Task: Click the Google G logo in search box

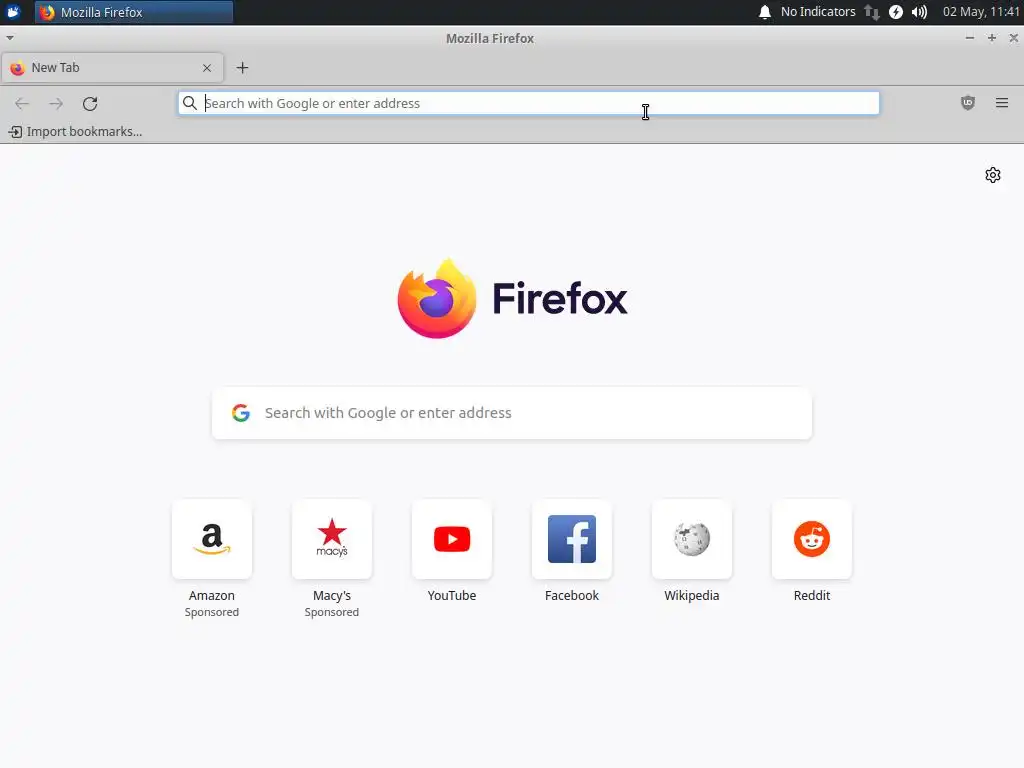Action: [241, 413]
